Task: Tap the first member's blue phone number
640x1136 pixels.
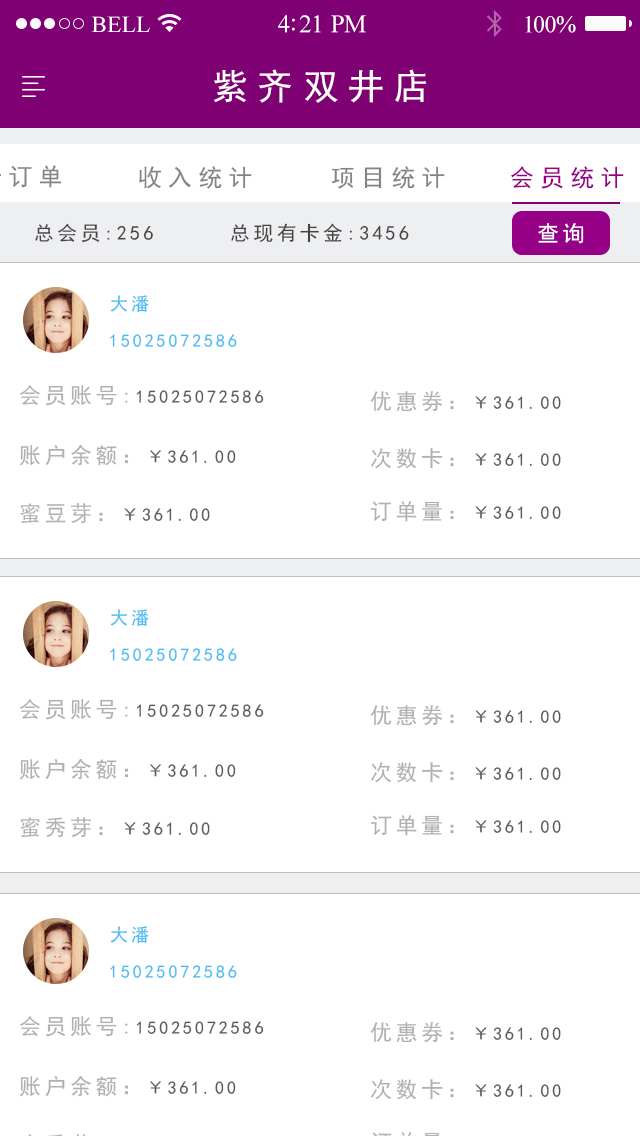Action: [x=174, y=341]
